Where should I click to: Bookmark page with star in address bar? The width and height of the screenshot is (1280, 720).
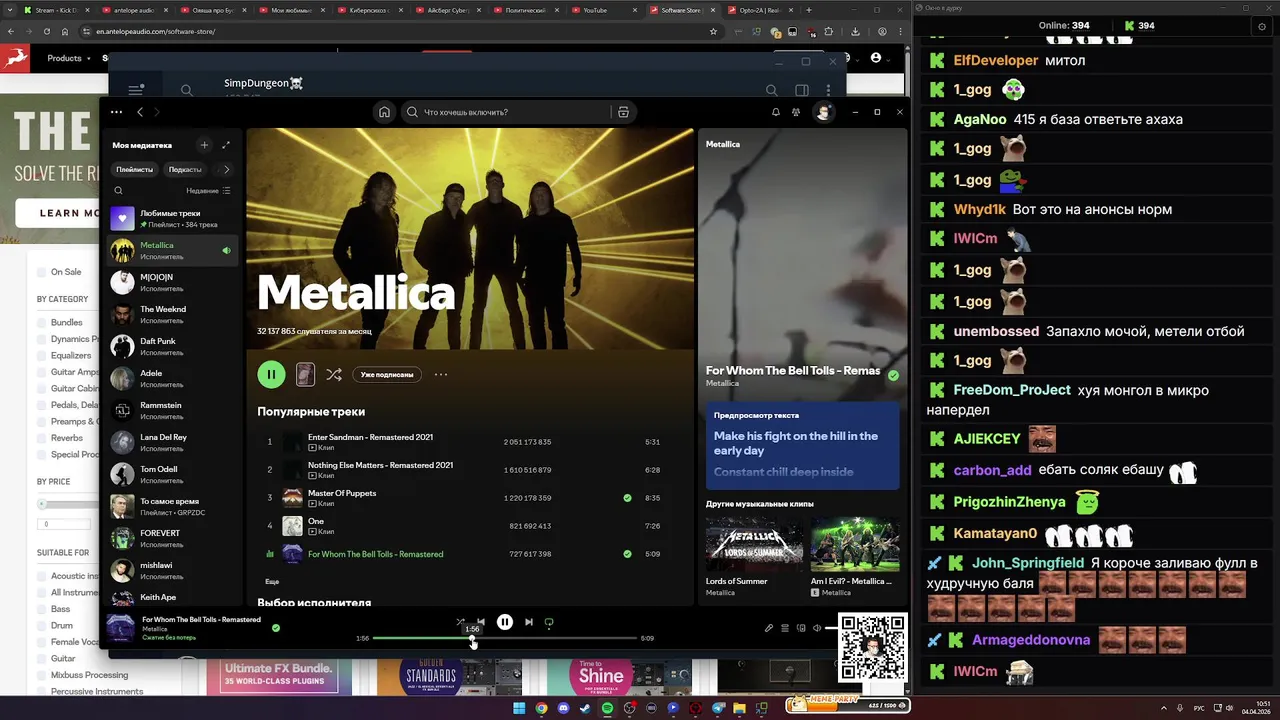[713, 31]
